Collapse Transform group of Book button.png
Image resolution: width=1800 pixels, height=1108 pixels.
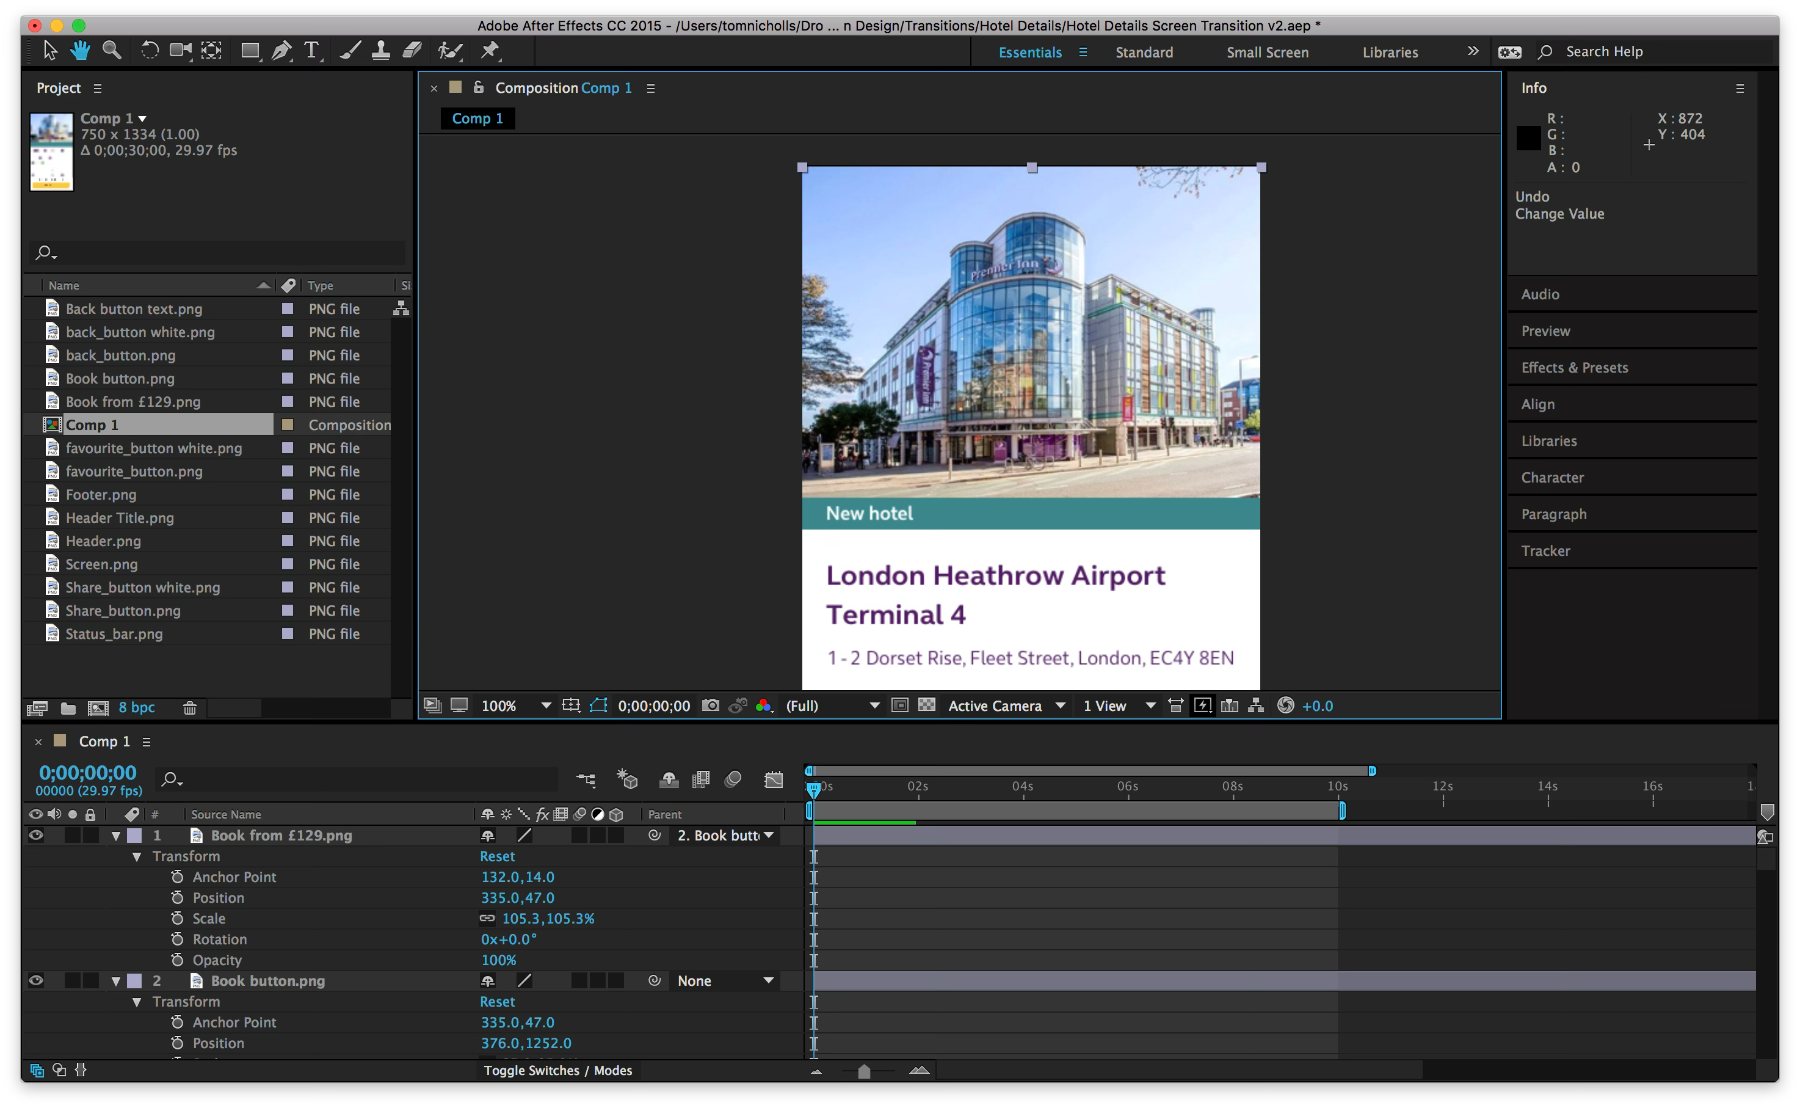pyautogui.click(x=137, y=1002)
